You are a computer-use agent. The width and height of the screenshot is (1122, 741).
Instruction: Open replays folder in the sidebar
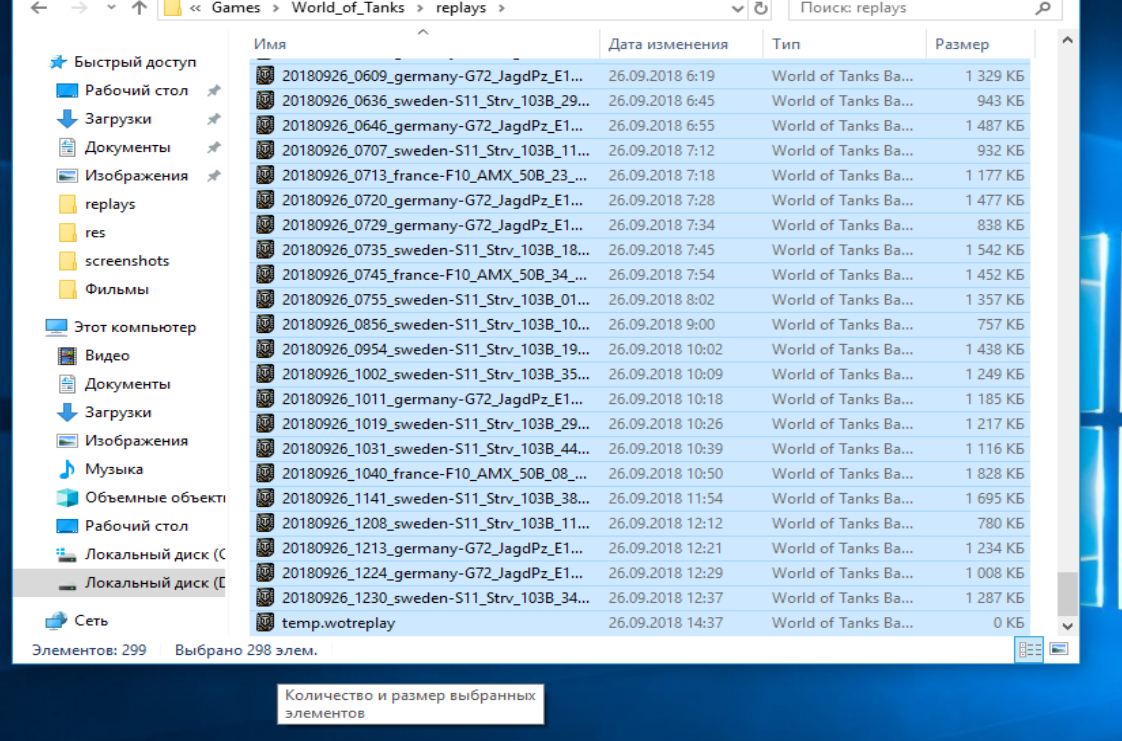pos(109,204)
